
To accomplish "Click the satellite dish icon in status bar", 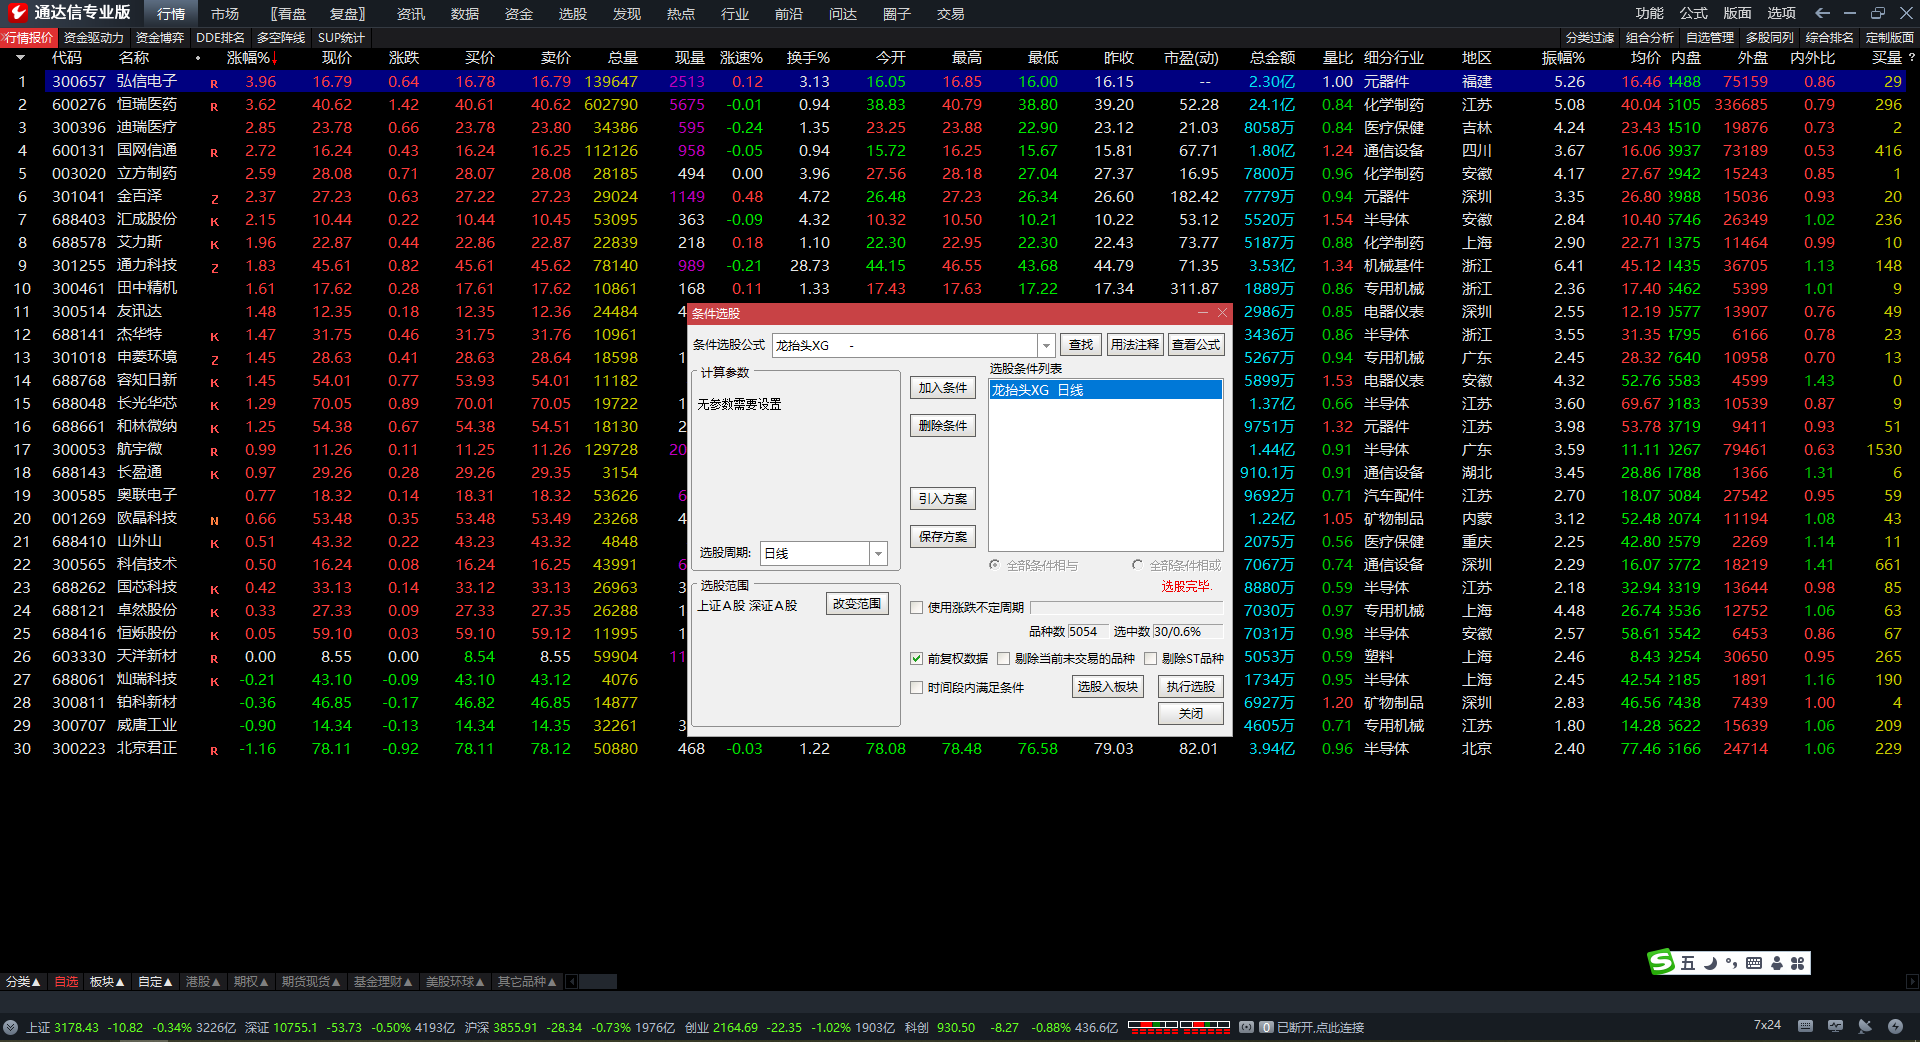I will coord(1865,1026).
